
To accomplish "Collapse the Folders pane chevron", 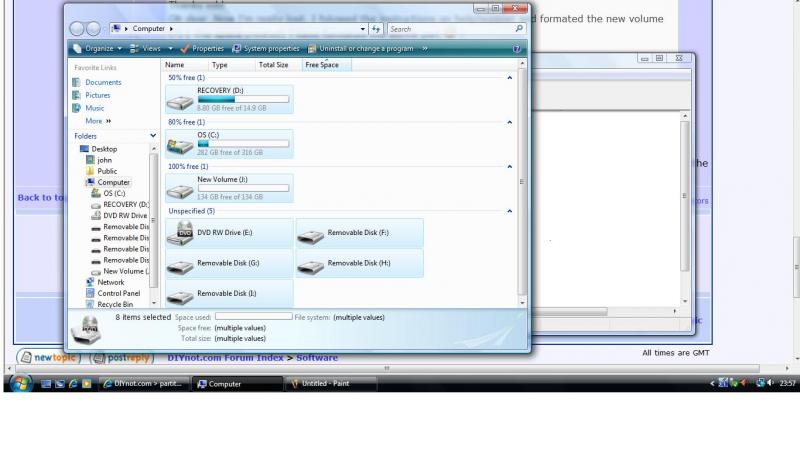I will coord(153,135).
